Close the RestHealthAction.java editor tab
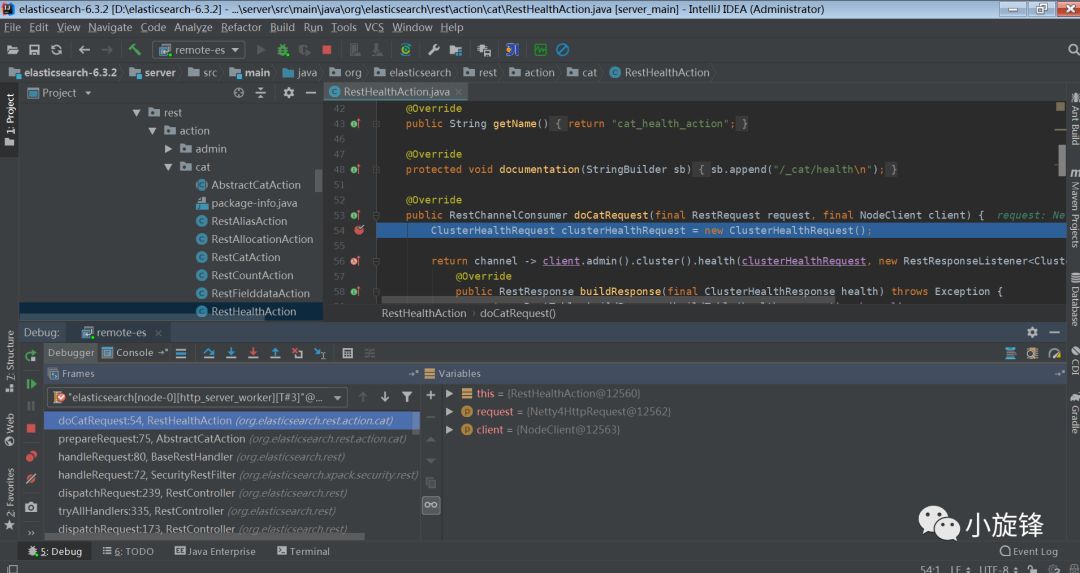 click(459, 92)
